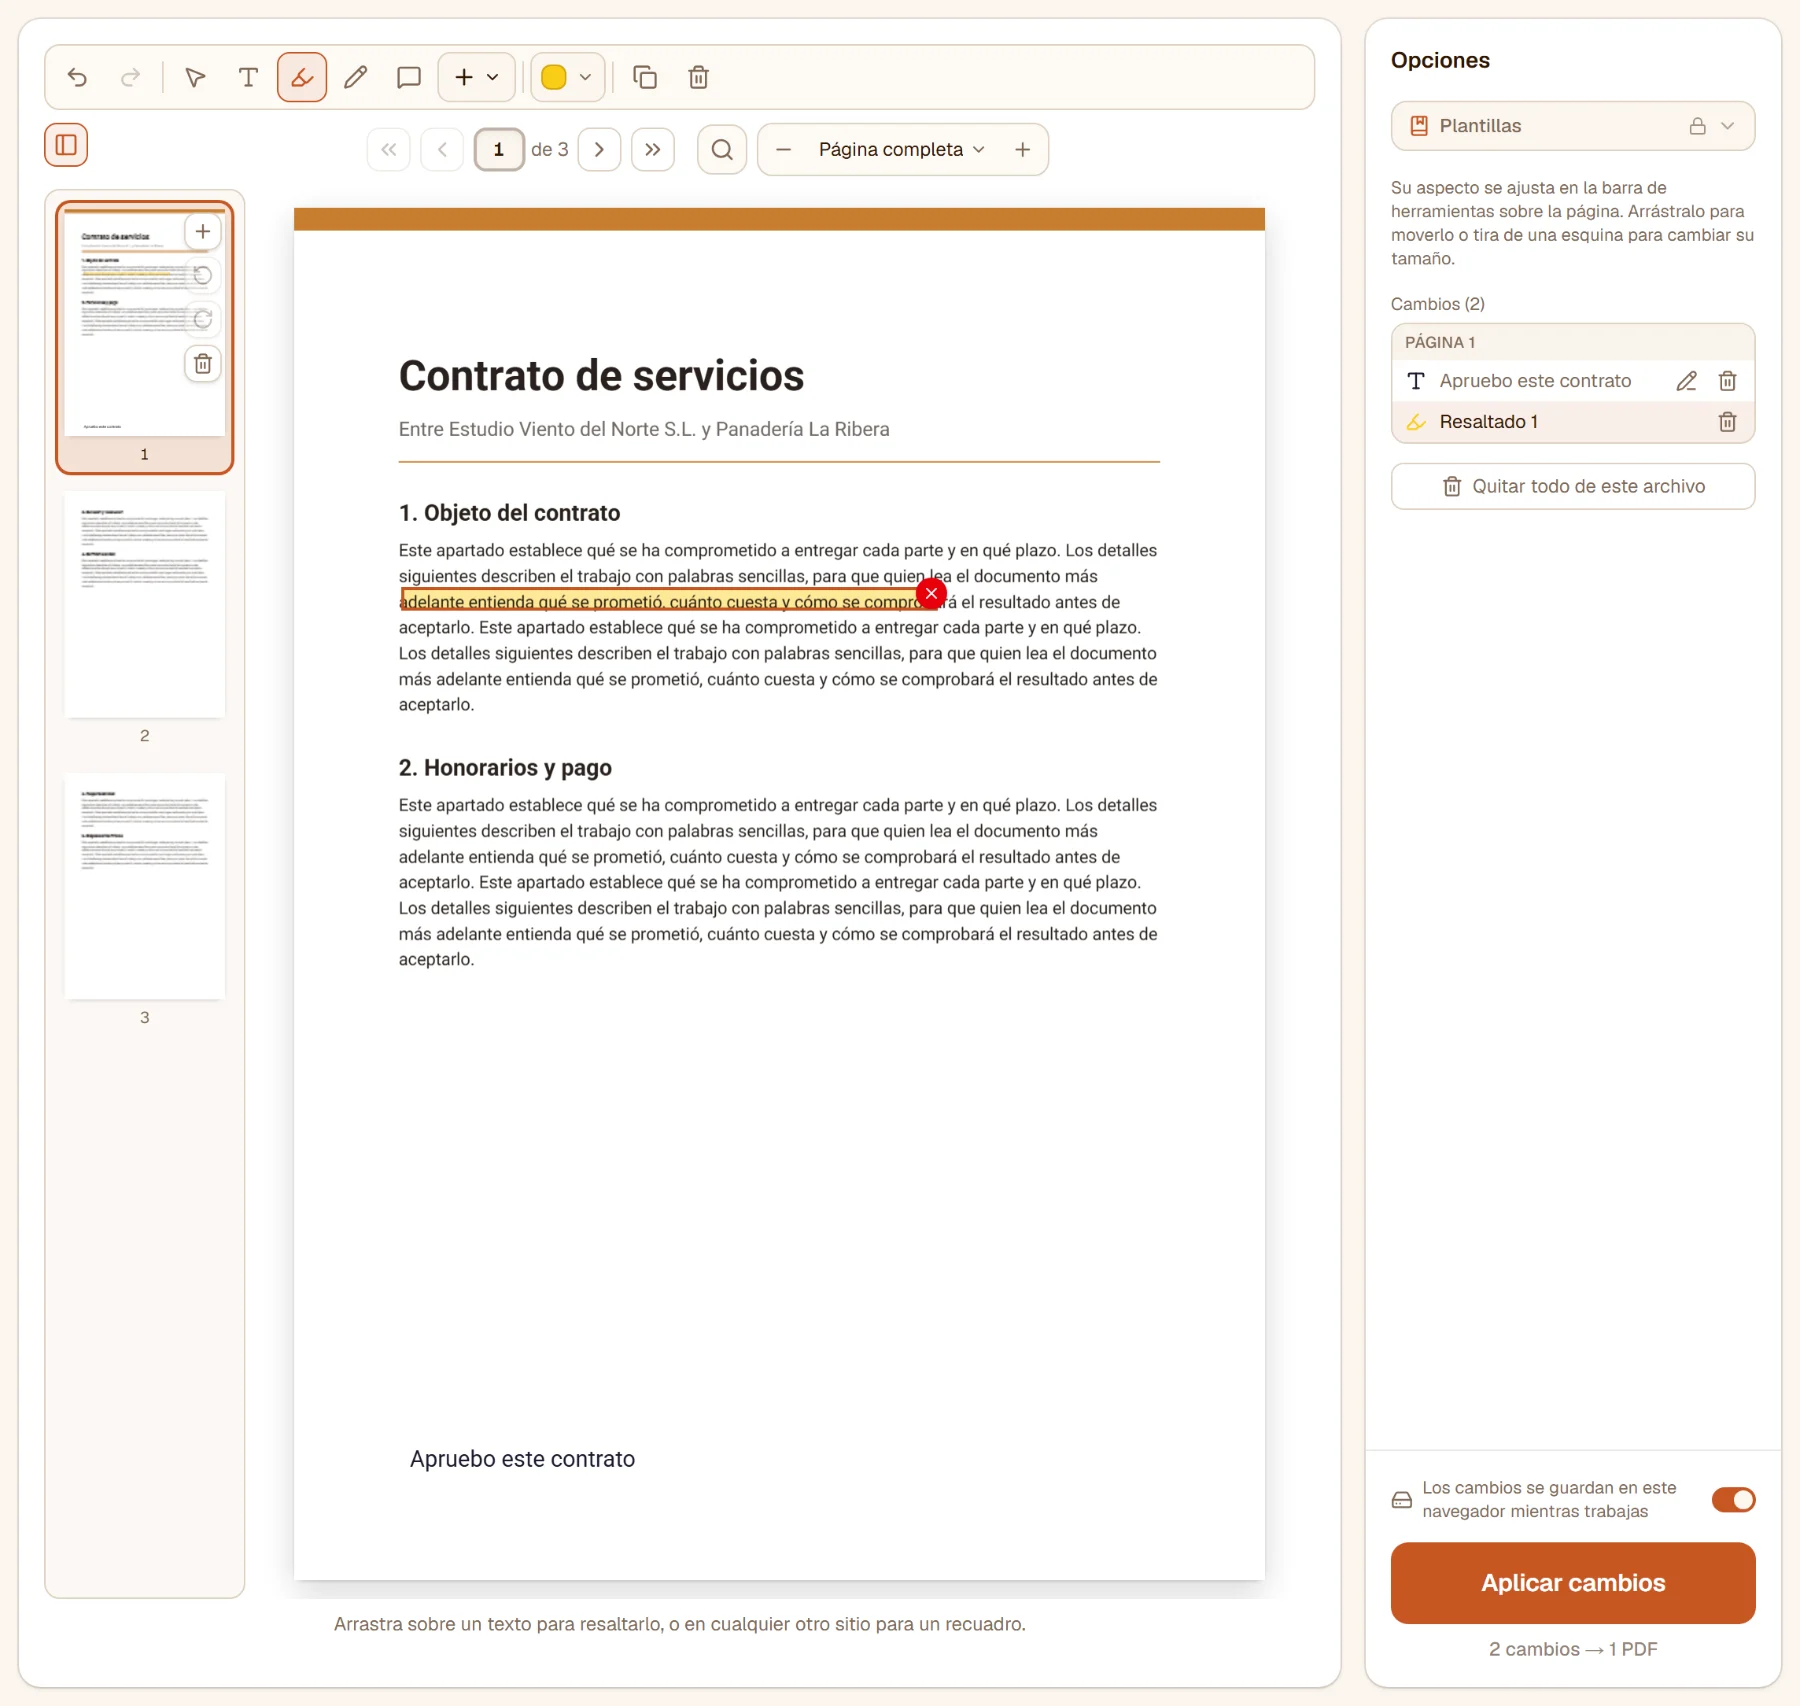Click the current page number field
Image resolution: width=1800 pixels, height=1706 pixels.
498,150
